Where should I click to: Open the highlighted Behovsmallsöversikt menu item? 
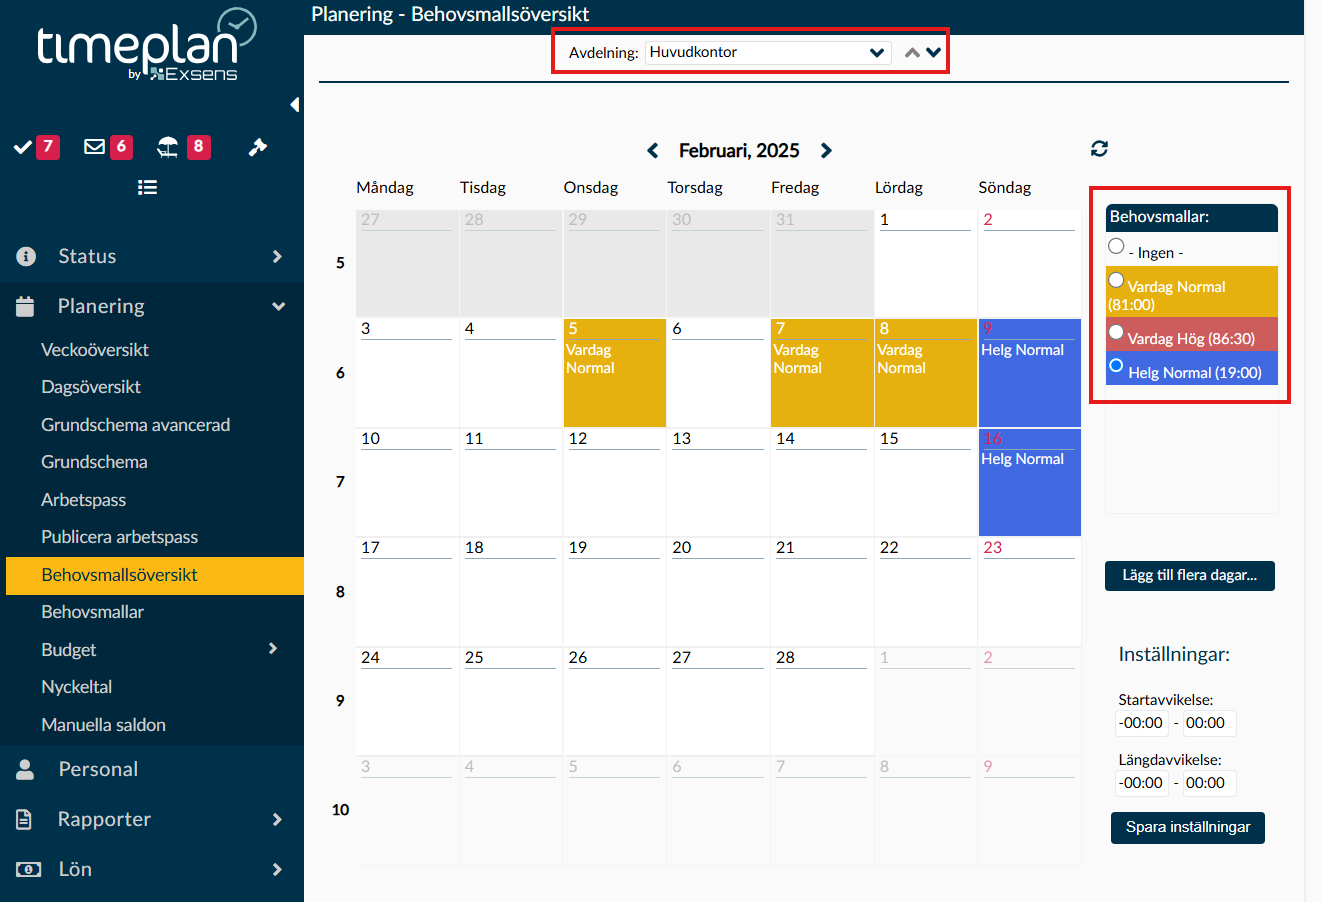(155, 575)
